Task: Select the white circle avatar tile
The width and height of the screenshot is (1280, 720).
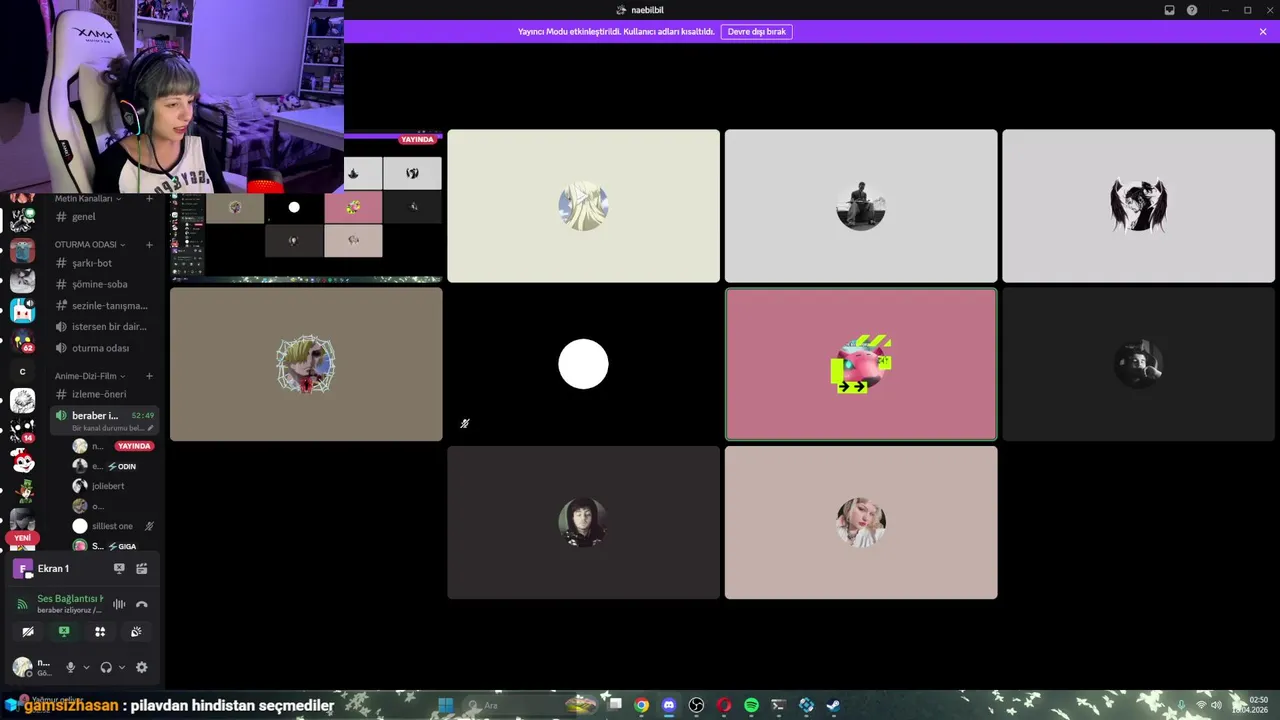Action: 583,364
